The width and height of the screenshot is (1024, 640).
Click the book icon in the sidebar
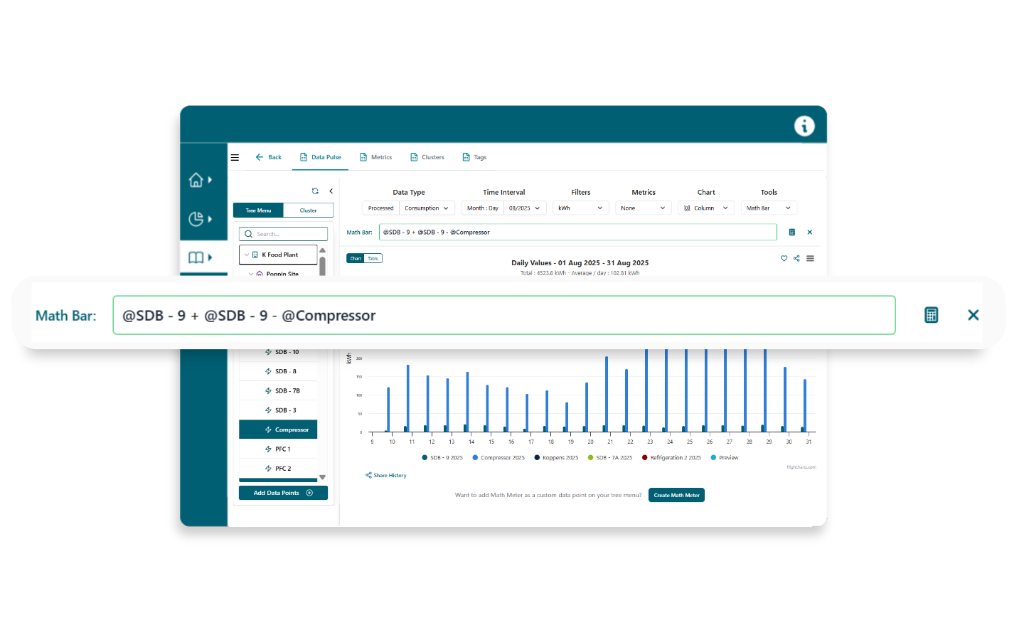click(x=196, y=258)
